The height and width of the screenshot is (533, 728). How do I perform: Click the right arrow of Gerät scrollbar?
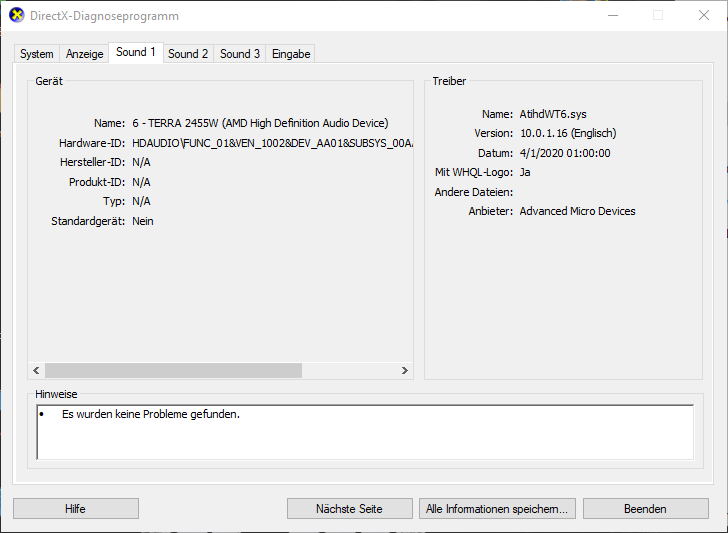(x=405, y=370)
